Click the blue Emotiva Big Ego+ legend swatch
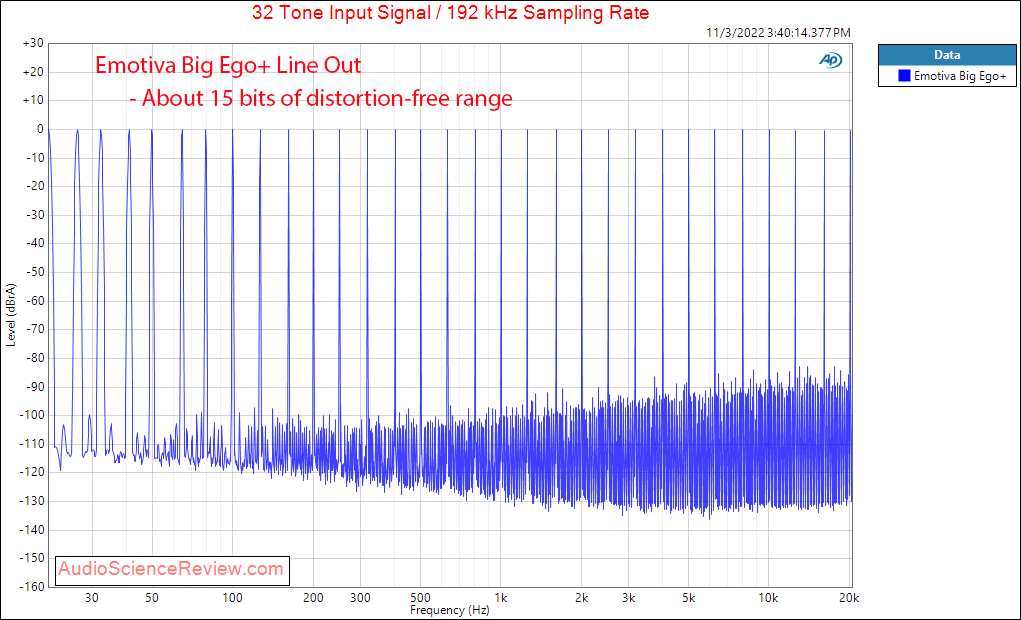 (x=904, y=76)
